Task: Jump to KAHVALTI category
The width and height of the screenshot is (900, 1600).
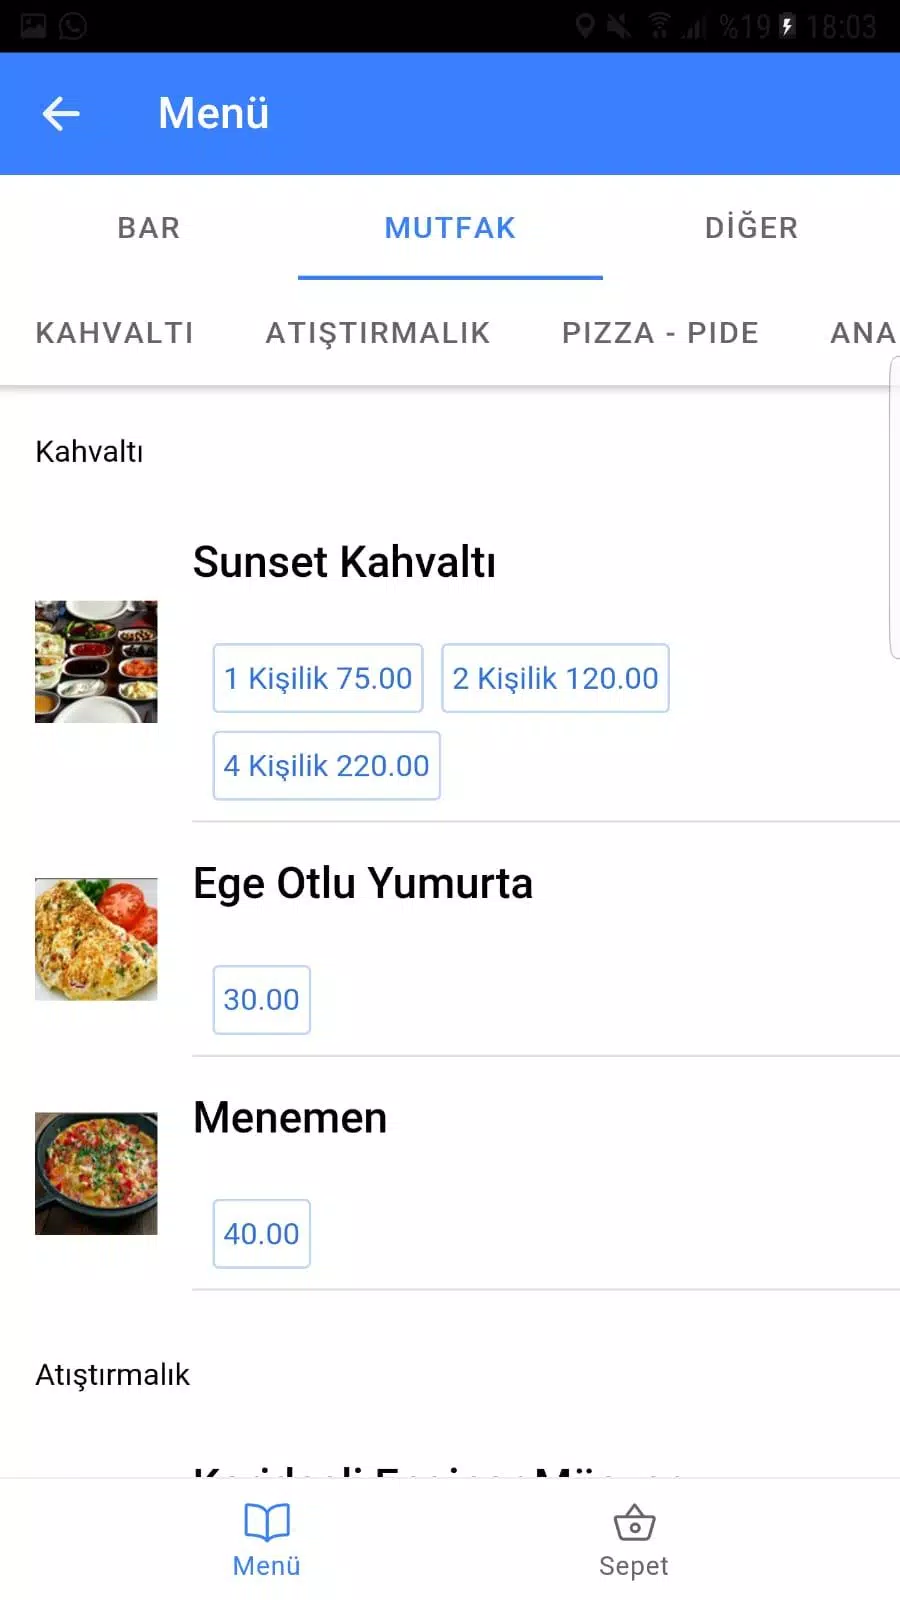Action: (115, 333)
